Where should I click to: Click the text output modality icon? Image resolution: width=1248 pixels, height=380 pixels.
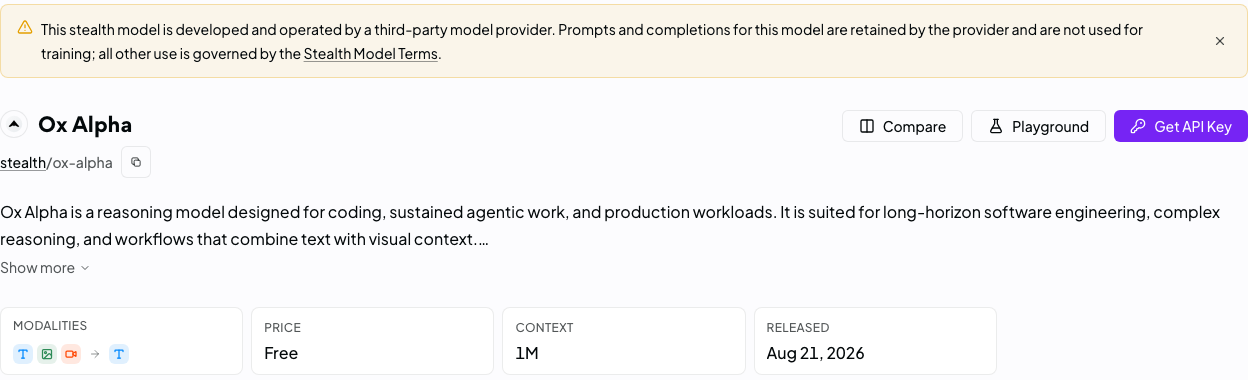[x=119, y=354]
